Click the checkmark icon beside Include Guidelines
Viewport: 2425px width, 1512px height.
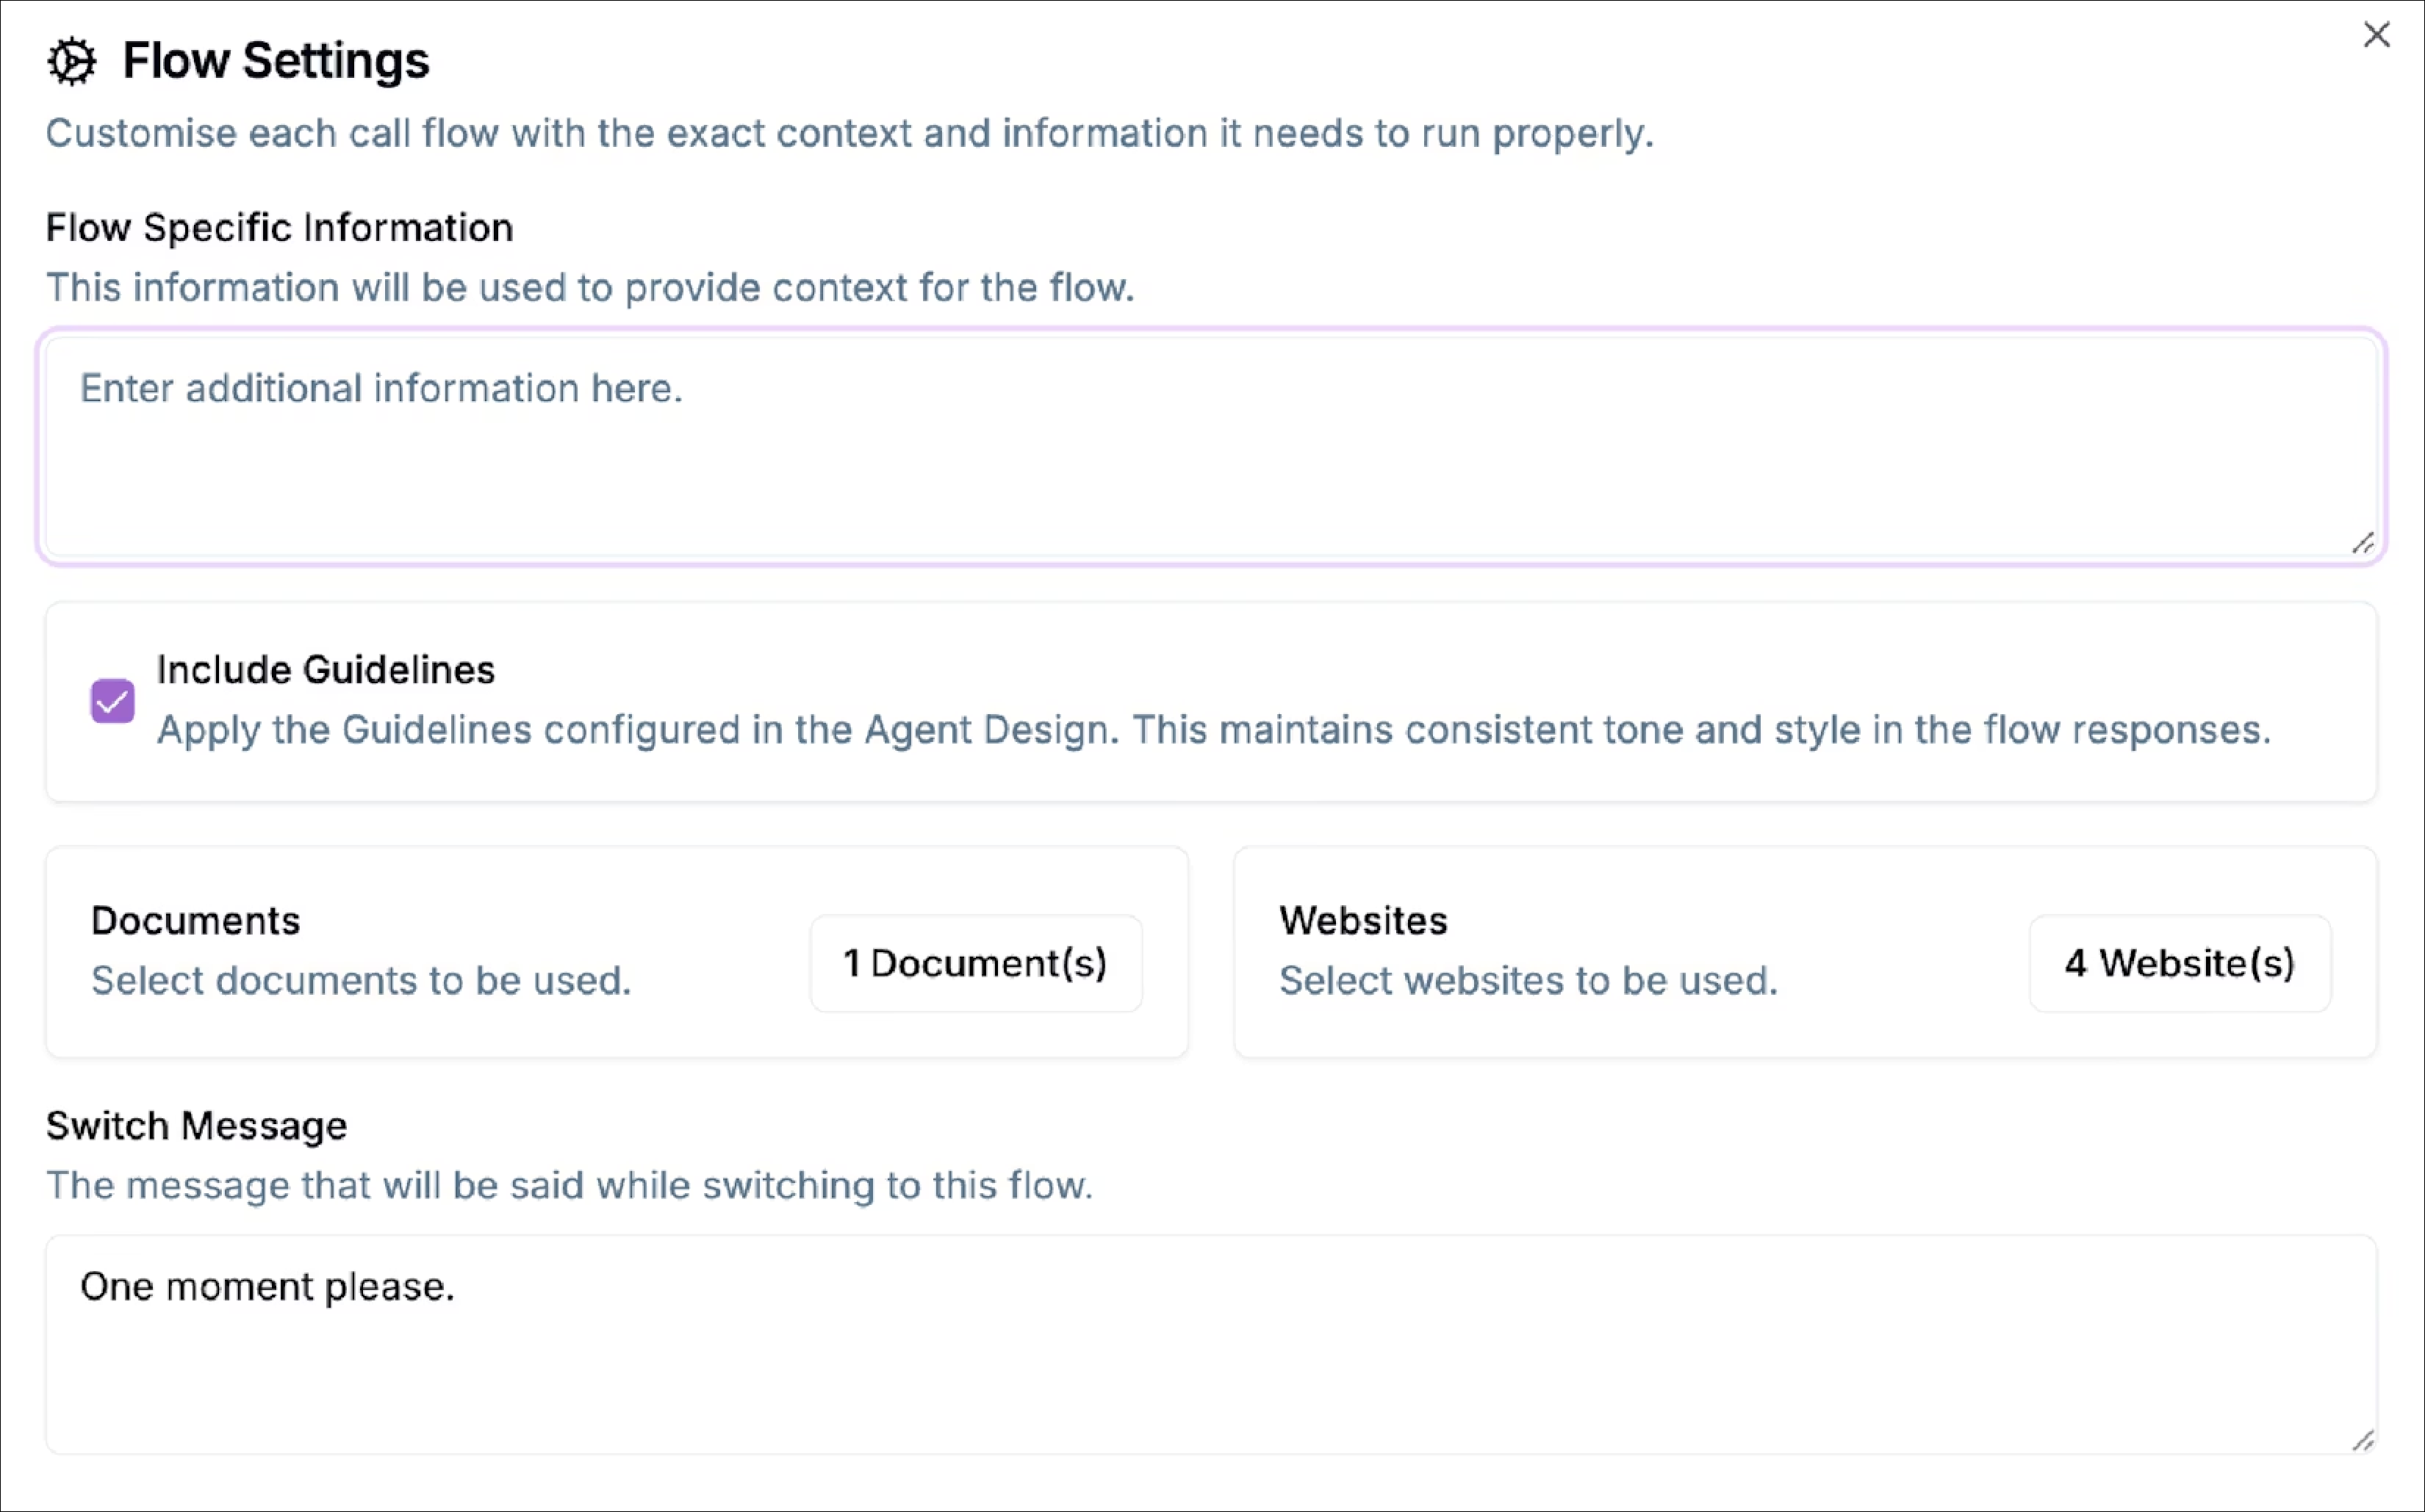(112, 701)
